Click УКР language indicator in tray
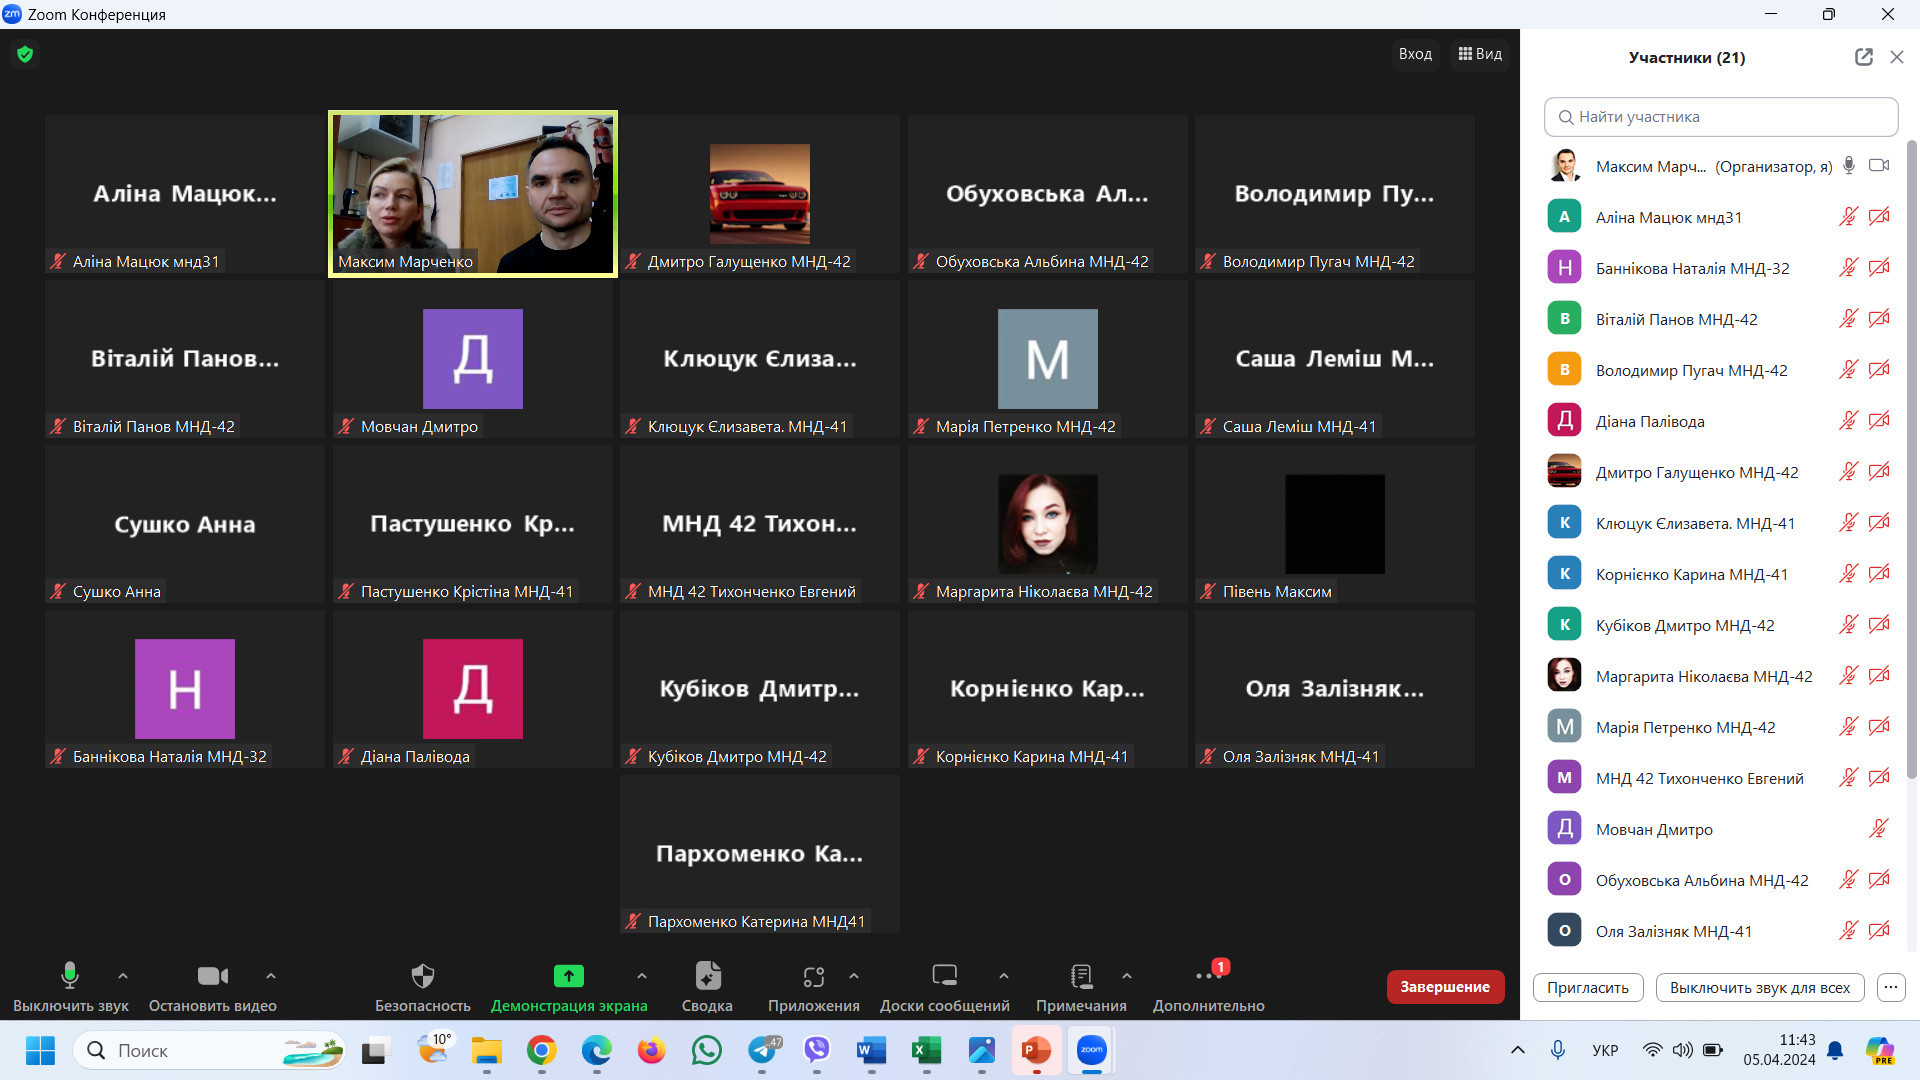This screenshot has width=1920, height=1080. pyautogui.click(x=1605, y=1050)
